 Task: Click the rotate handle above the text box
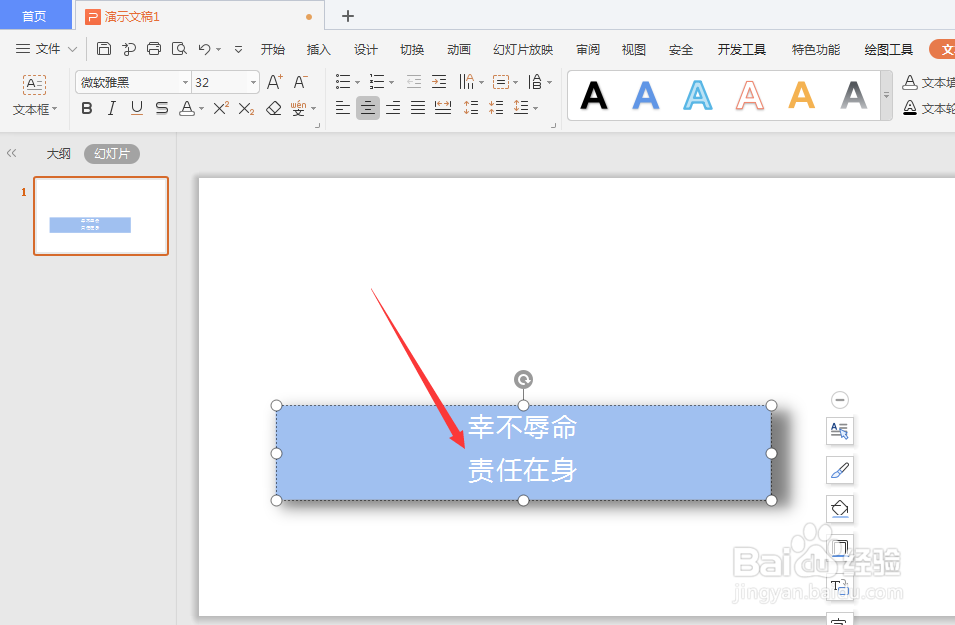tap(523, 380)
